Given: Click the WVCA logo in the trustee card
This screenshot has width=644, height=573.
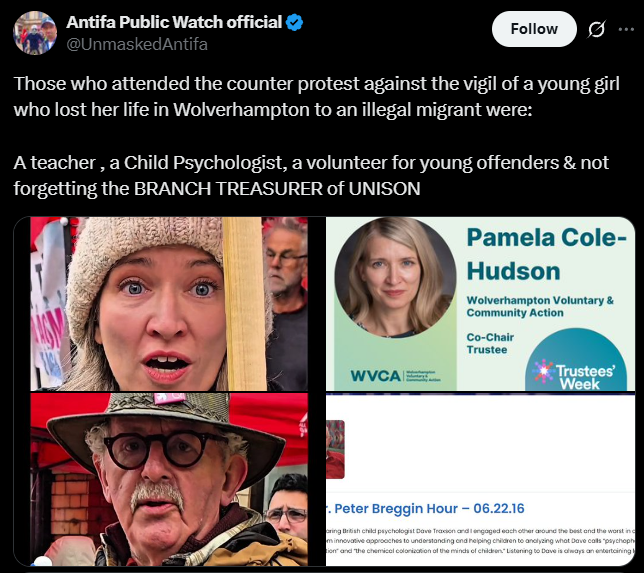Looking at the screenshot, I should pos(395,375).
